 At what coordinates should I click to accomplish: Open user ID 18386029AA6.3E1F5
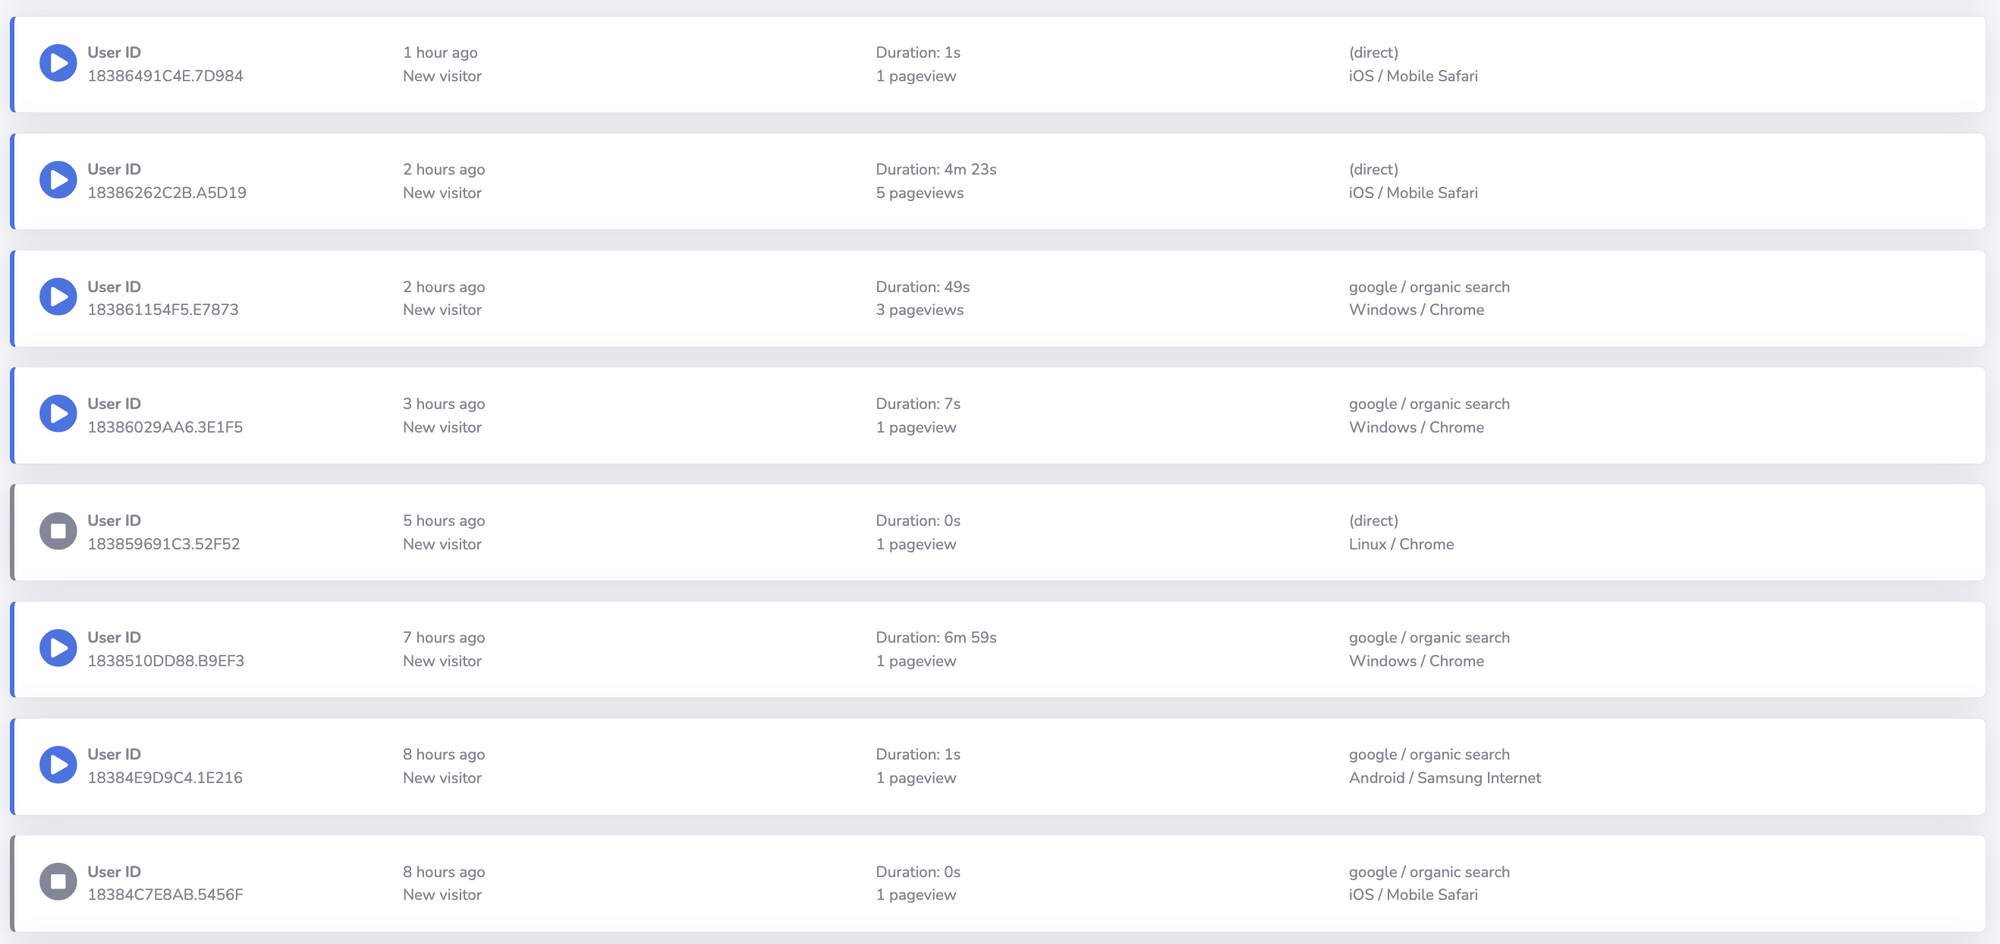click(165, 427)
